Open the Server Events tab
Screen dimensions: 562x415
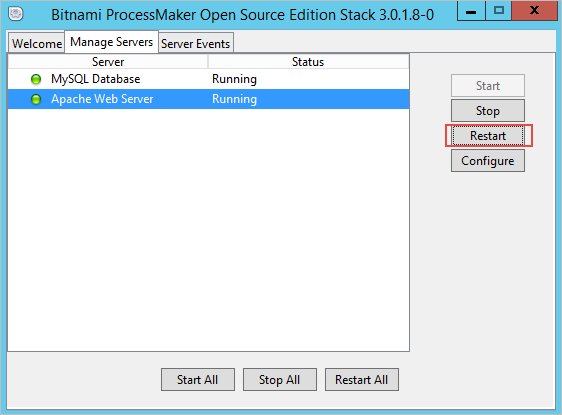[196, 43]
